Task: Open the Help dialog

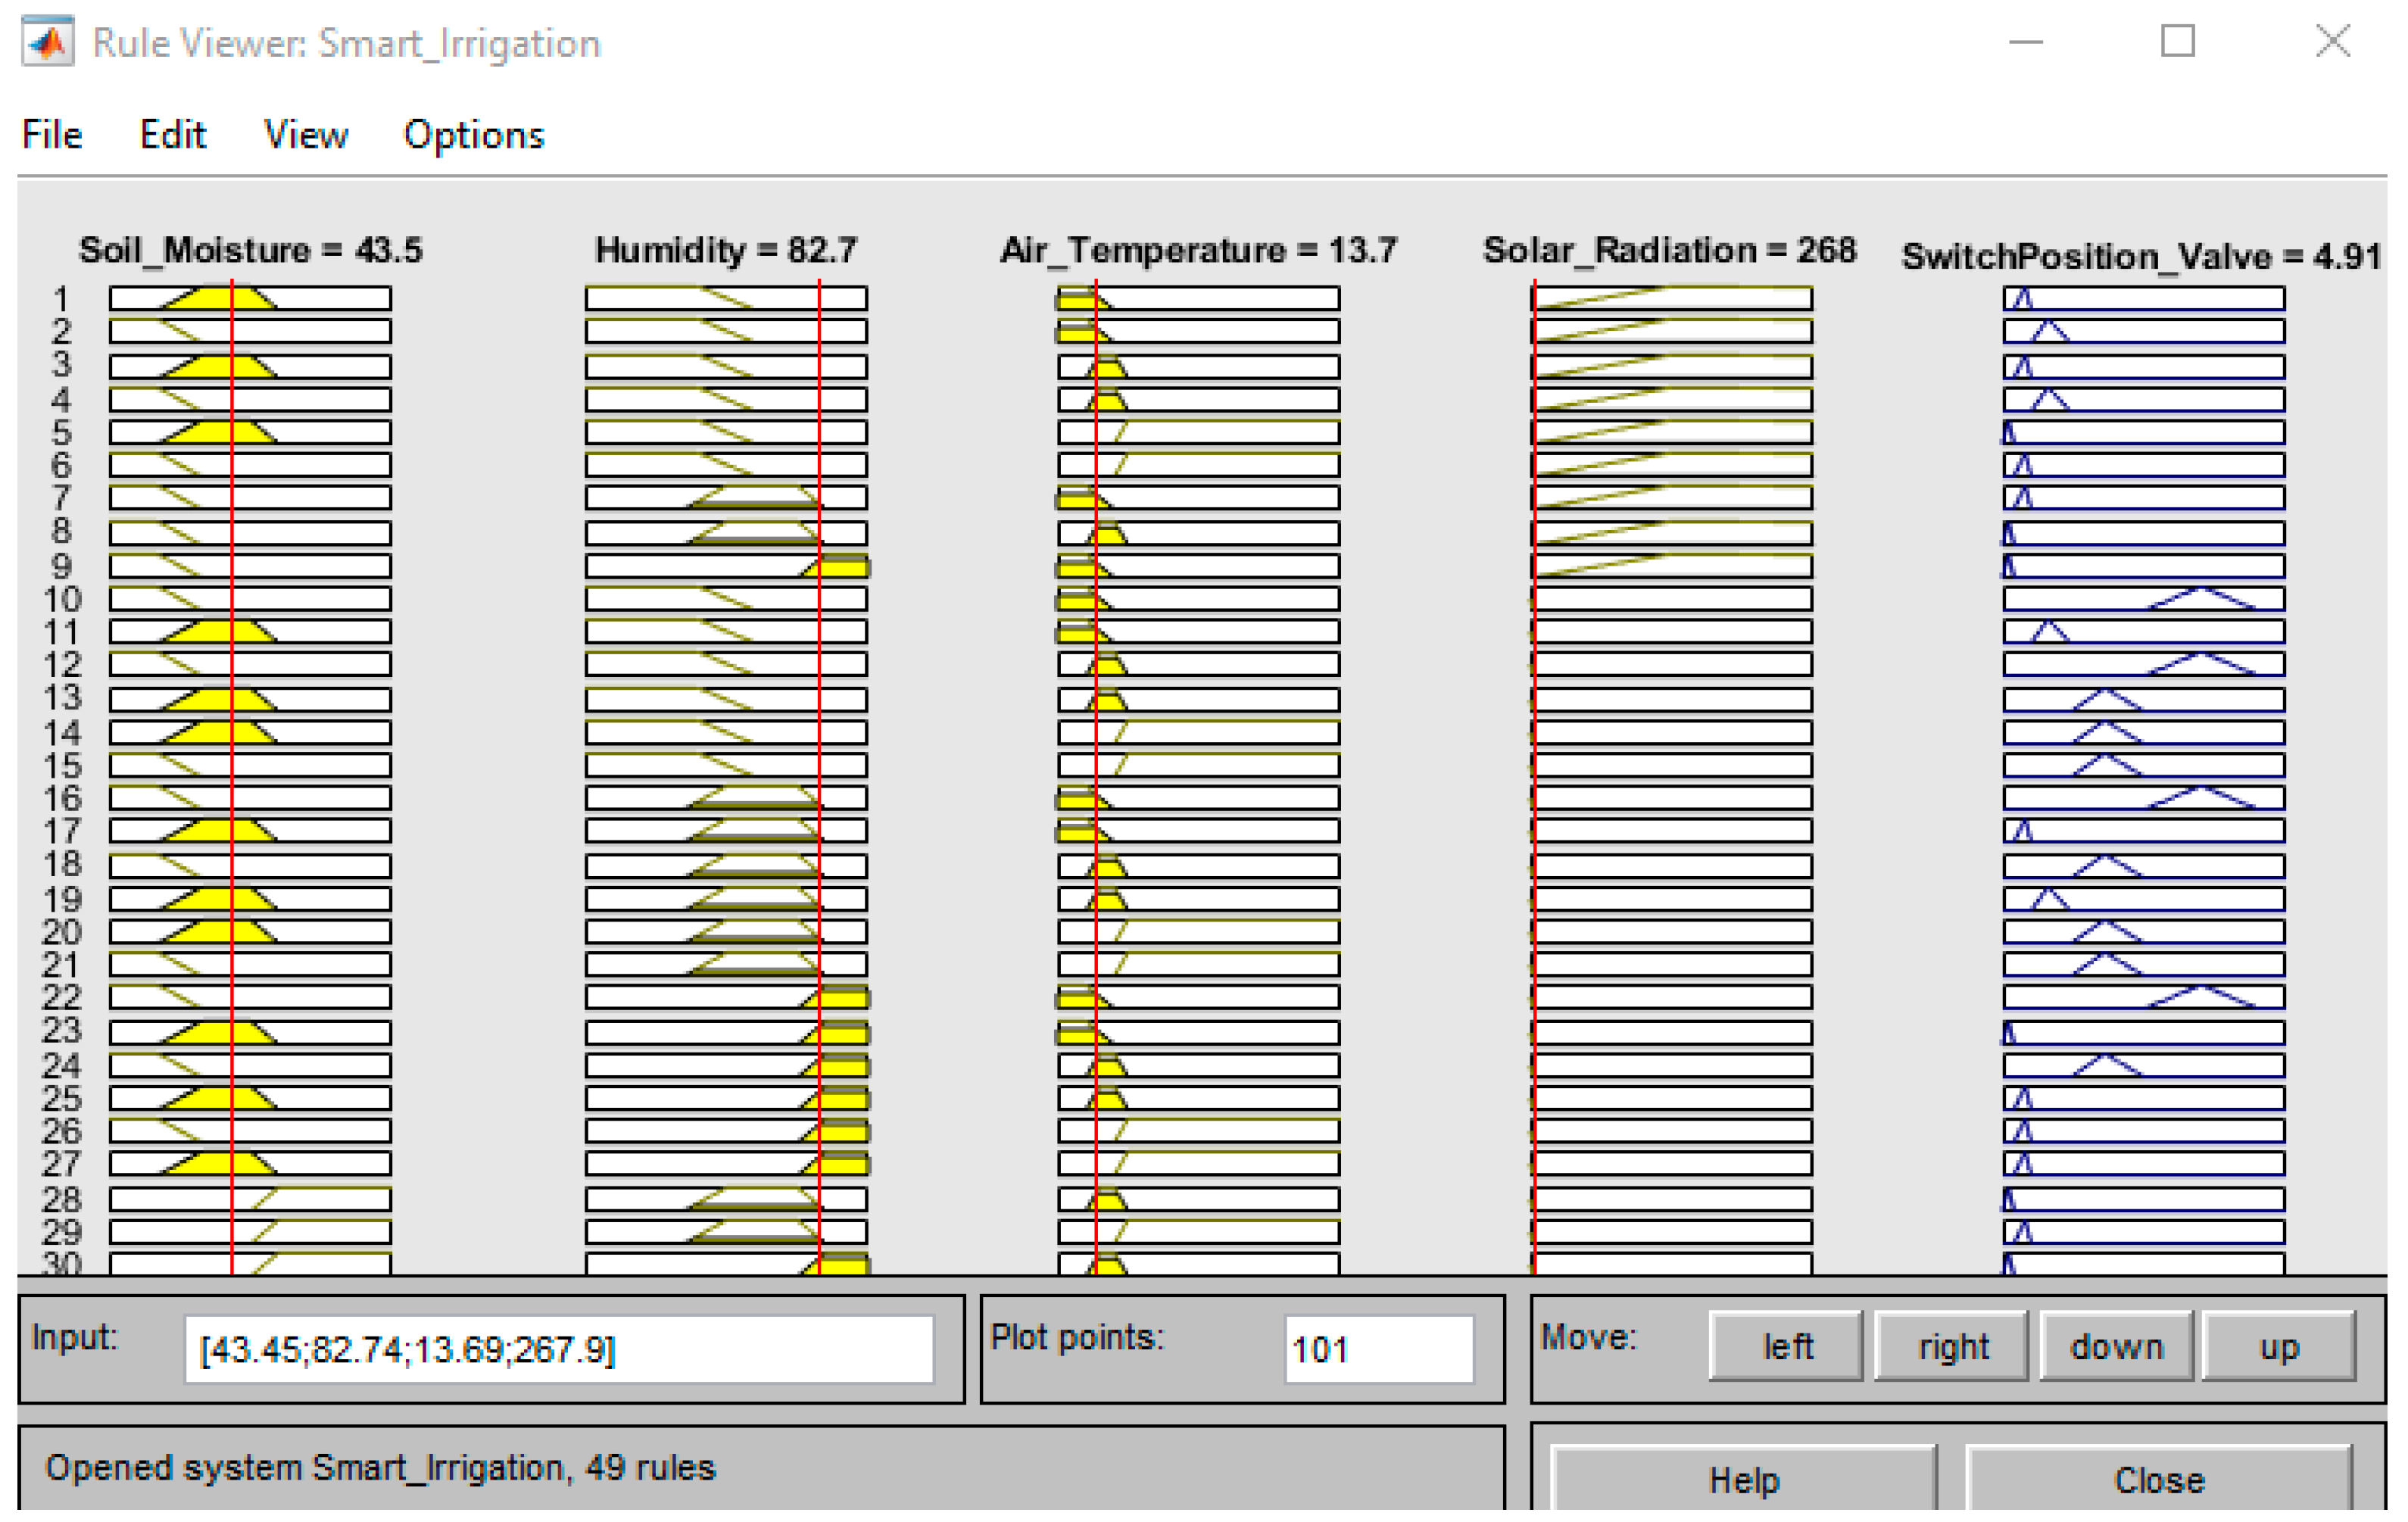Action: 1744,1479
